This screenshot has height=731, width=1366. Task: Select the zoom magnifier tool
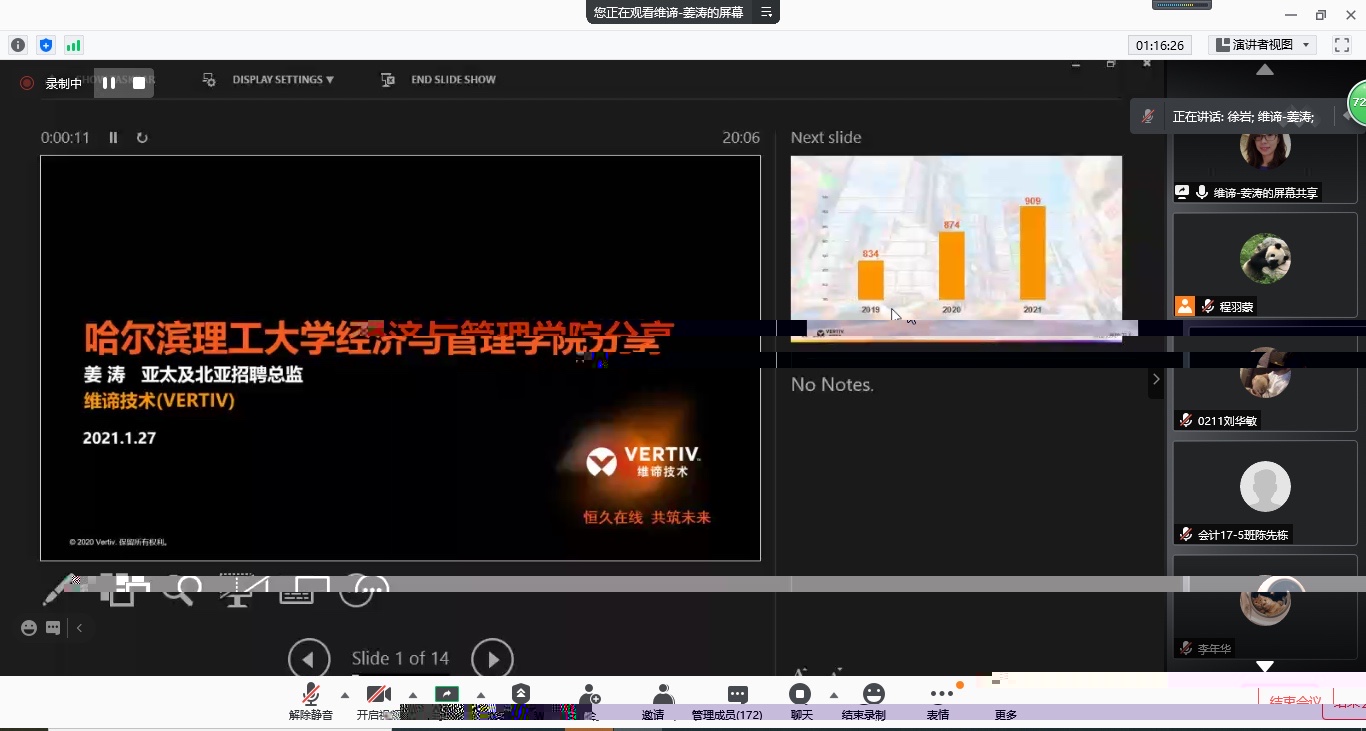182,590
